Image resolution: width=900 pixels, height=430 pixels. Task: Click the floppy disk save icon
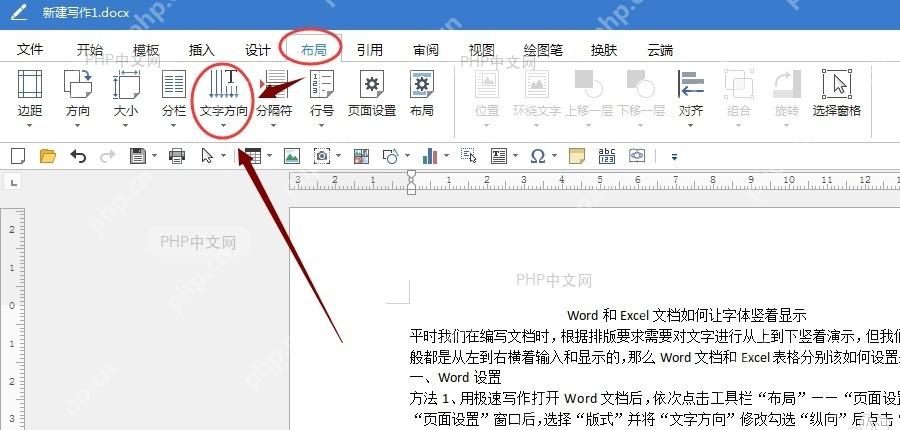[138, 156]
